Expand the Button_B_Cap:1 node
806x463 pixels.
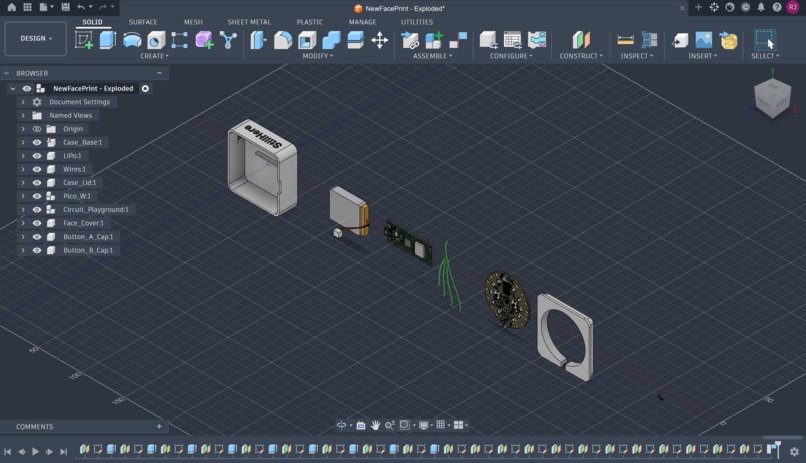(x=23, y=250)
